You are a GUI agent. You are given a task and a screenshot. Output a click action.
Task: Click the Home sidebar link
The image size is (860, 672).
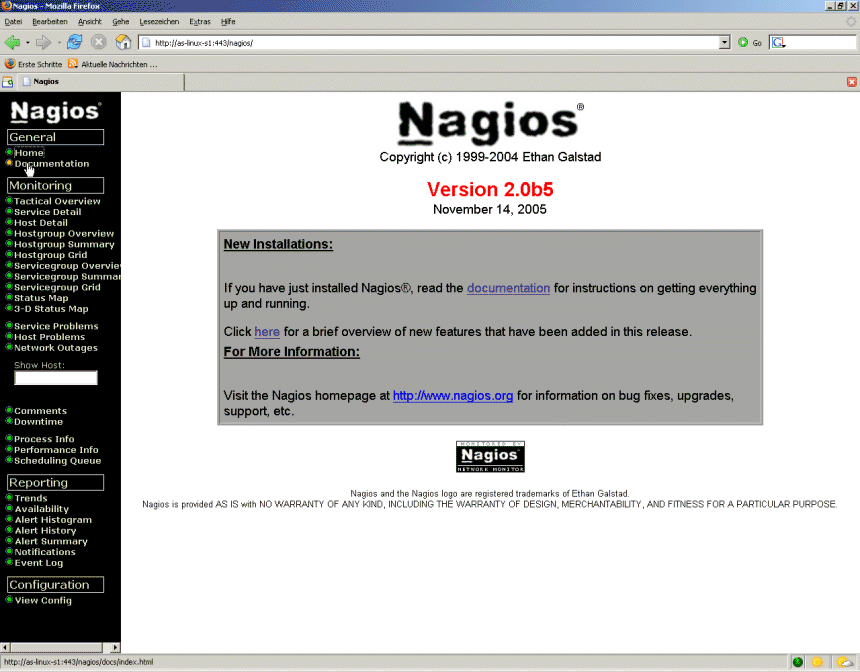[29, 153]
